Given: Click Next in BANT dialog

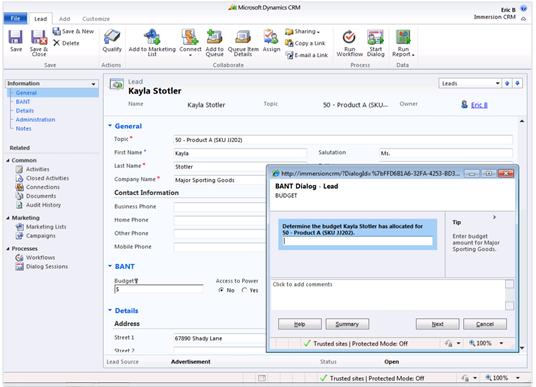Looking at the screenshot, I should [438, 324].
